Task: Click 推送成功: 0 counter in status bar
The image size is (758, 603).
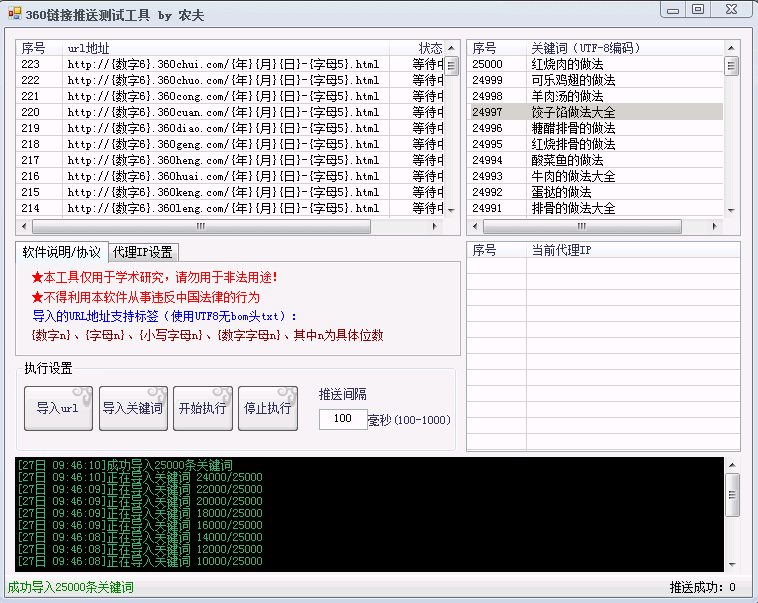Action: [702, 587]
